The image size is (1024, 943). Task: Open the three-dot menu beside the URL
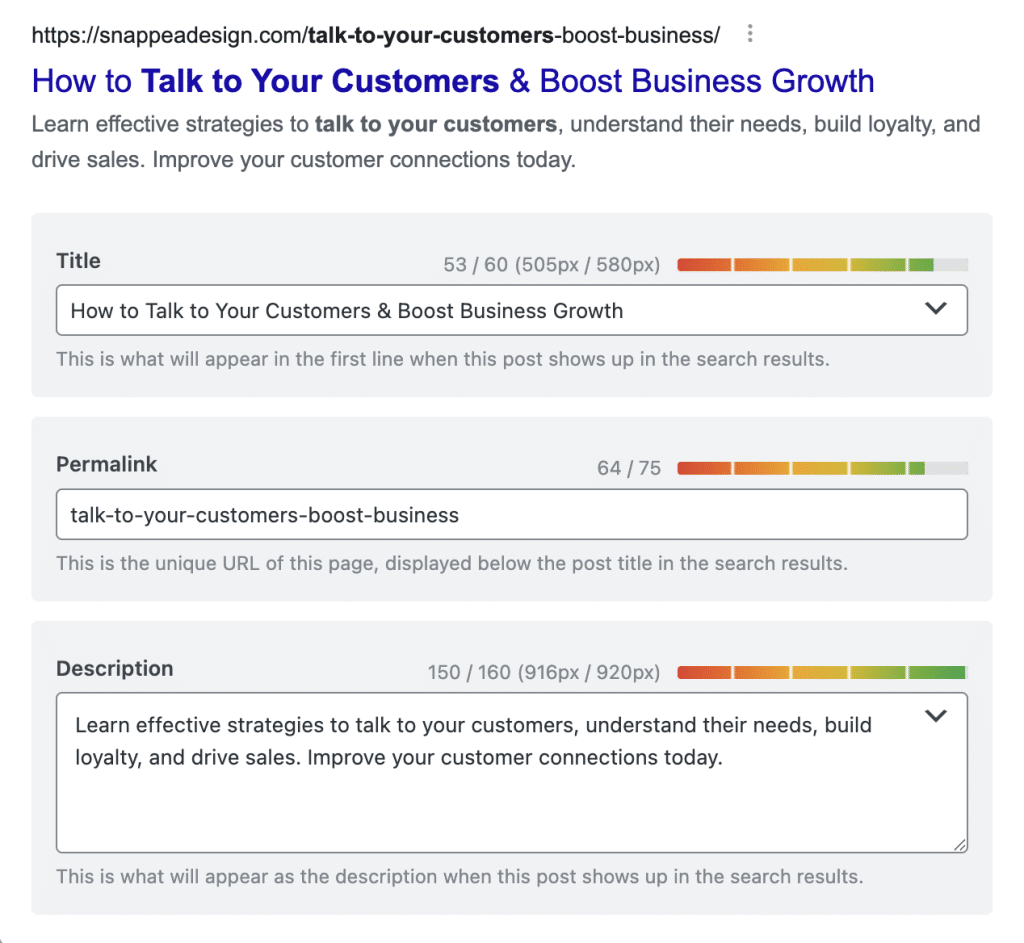750,33
